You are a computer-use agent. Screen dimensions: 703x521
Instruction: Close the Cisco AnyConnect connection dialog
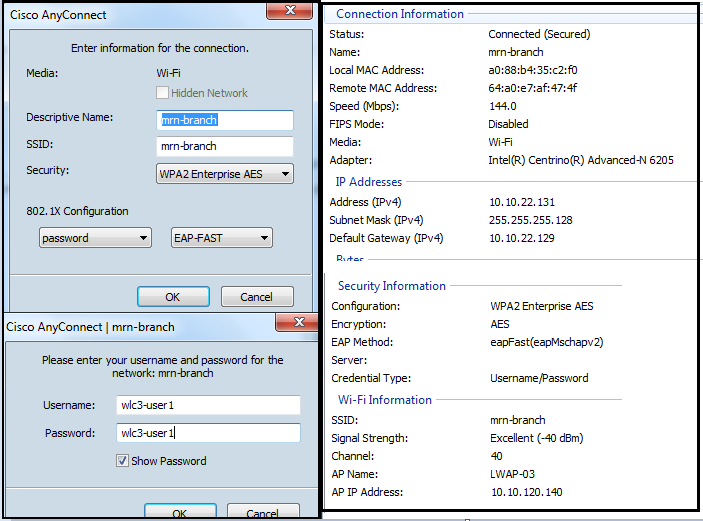(x=290, y=10)
